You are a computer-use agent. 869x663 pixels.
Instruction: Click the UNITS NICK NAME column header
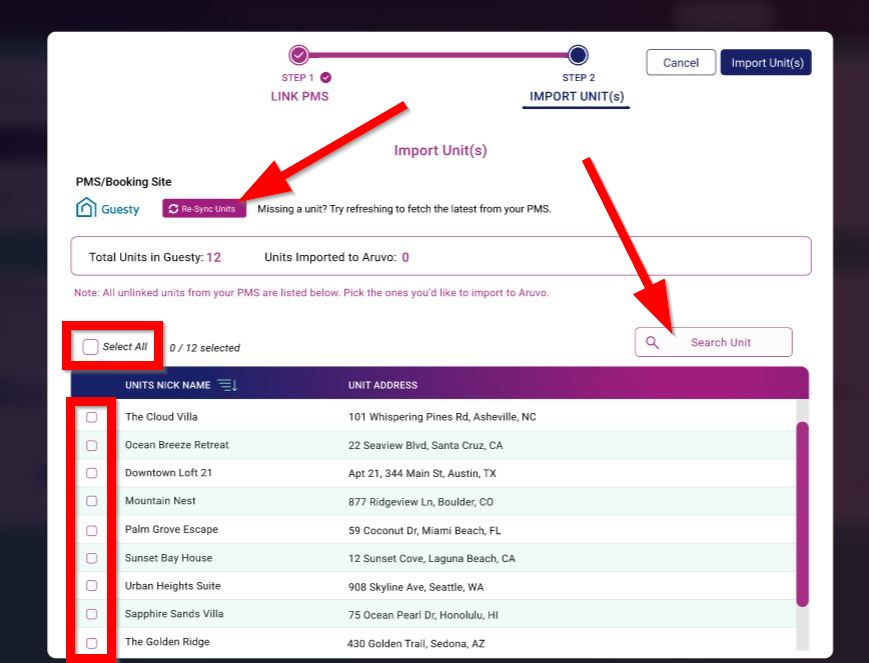coord(167,385)
